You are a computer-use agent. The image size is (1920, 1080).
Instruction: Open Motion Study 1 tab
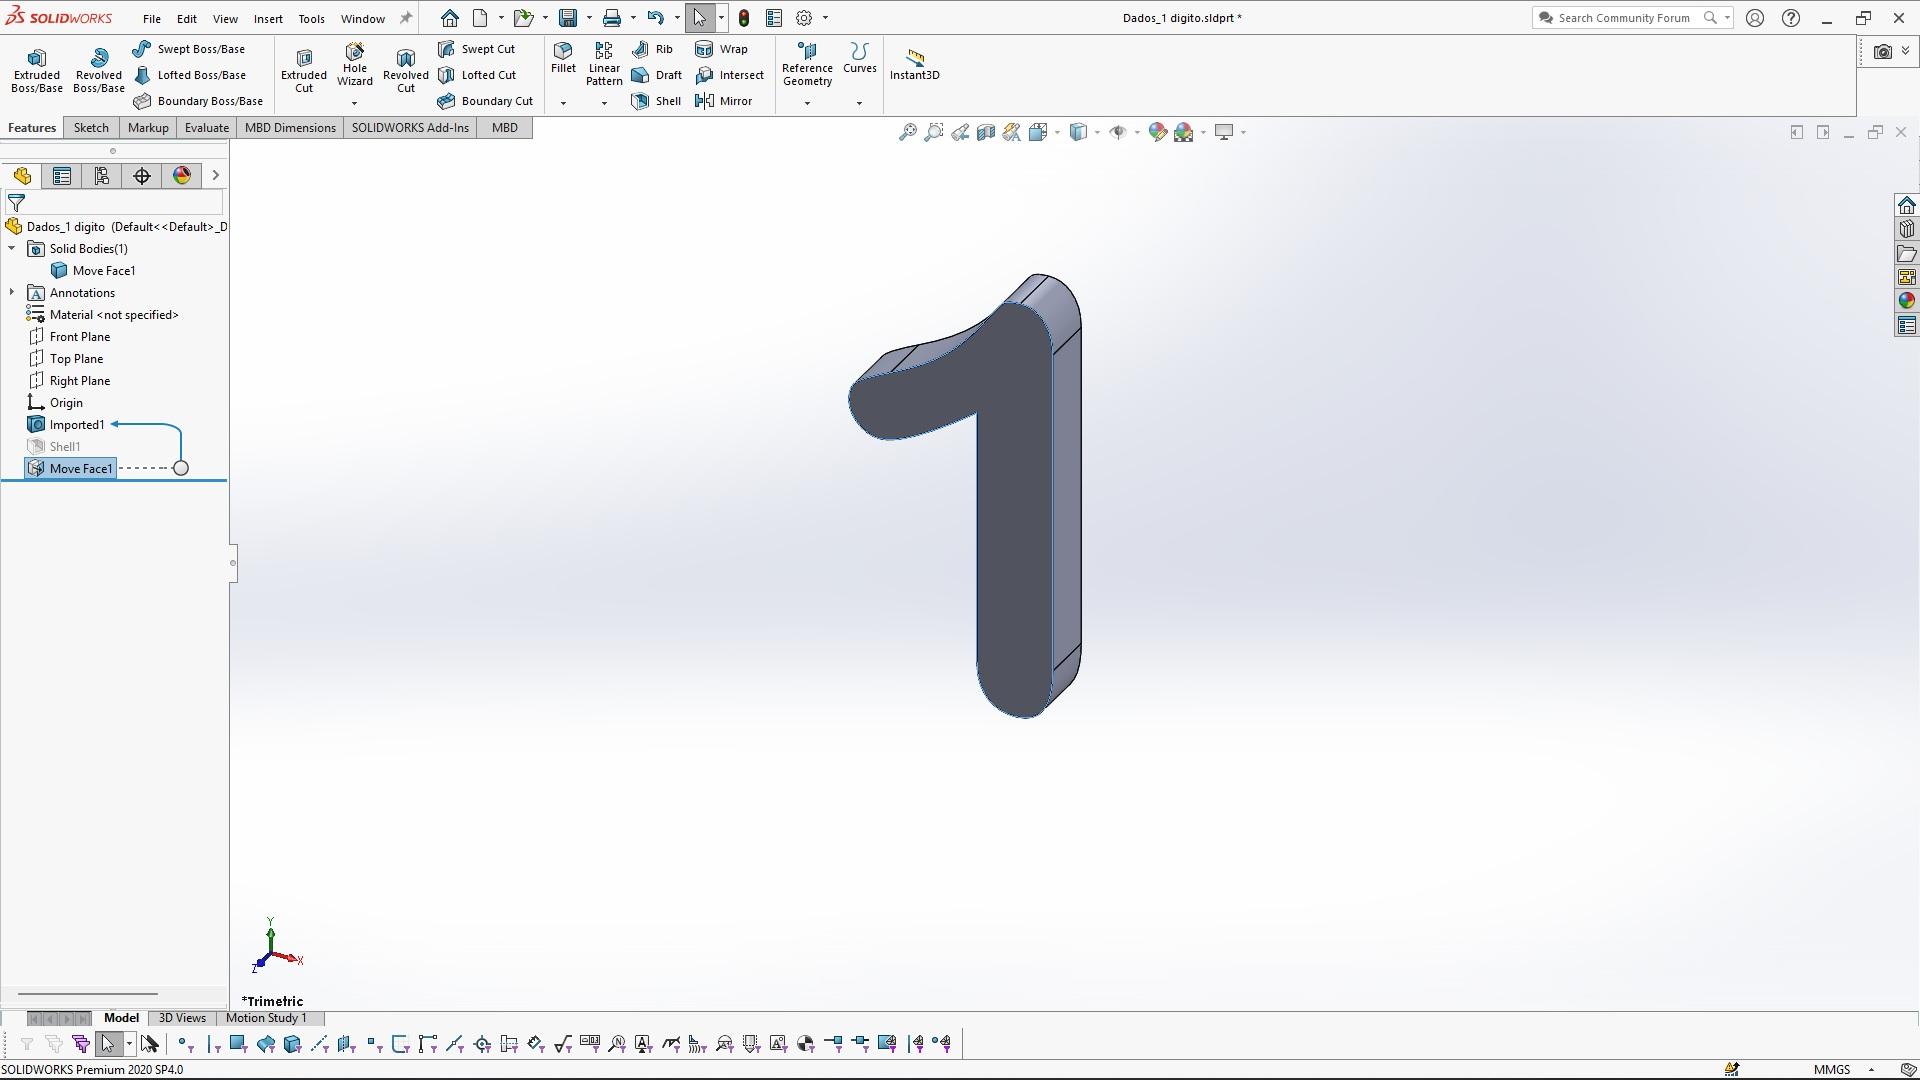[x=266, y=1018]
